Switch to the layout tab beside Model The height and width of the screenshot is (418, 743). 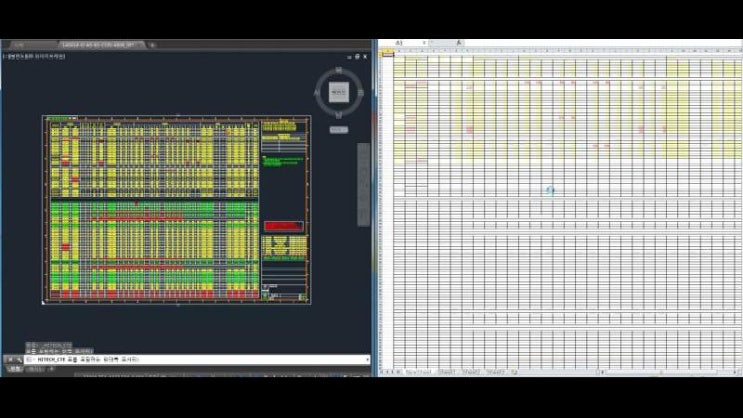(x=35, y=369)
